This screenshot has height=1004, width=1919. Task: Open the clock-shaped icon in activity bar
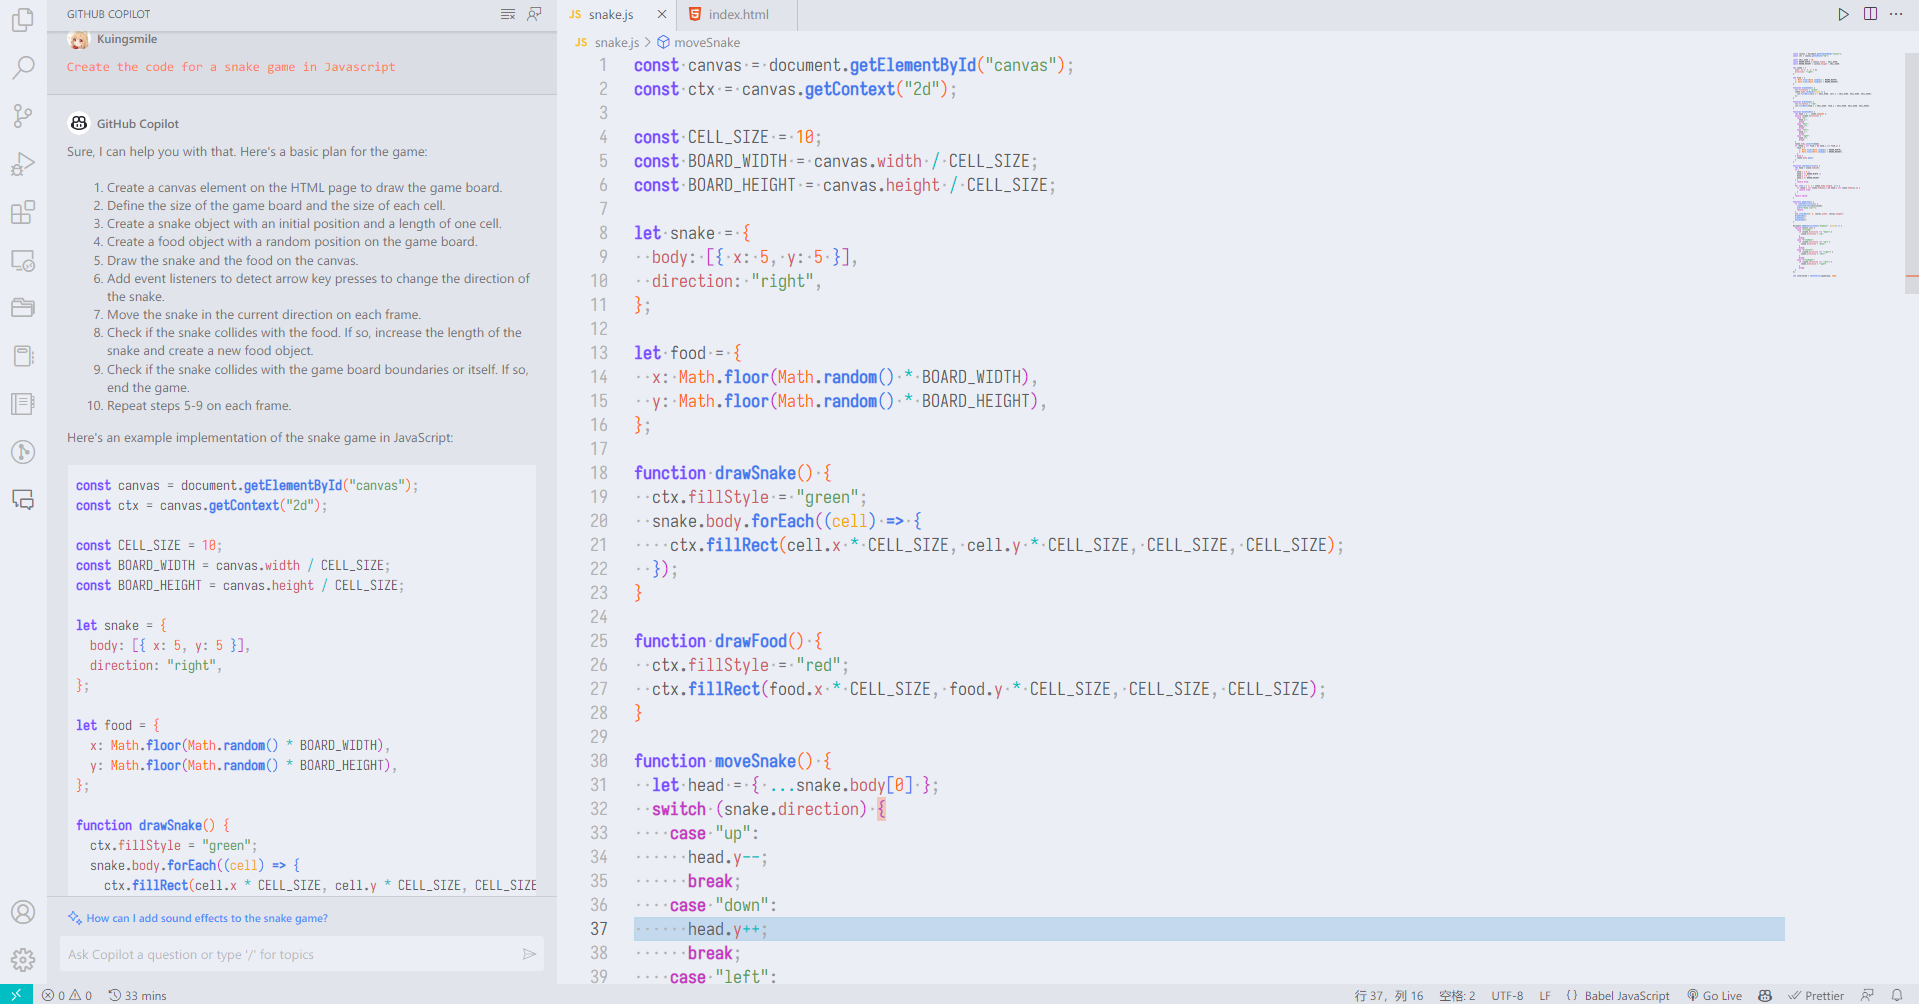23,451
